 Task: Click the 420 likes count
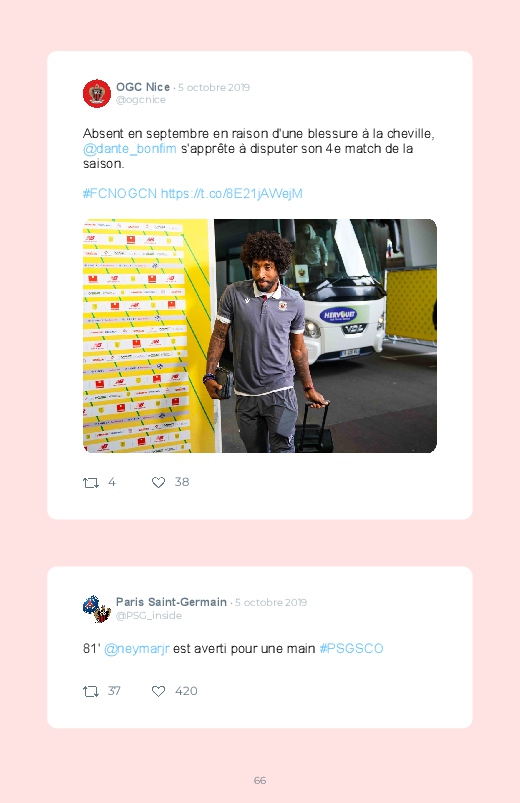[186, 691]
